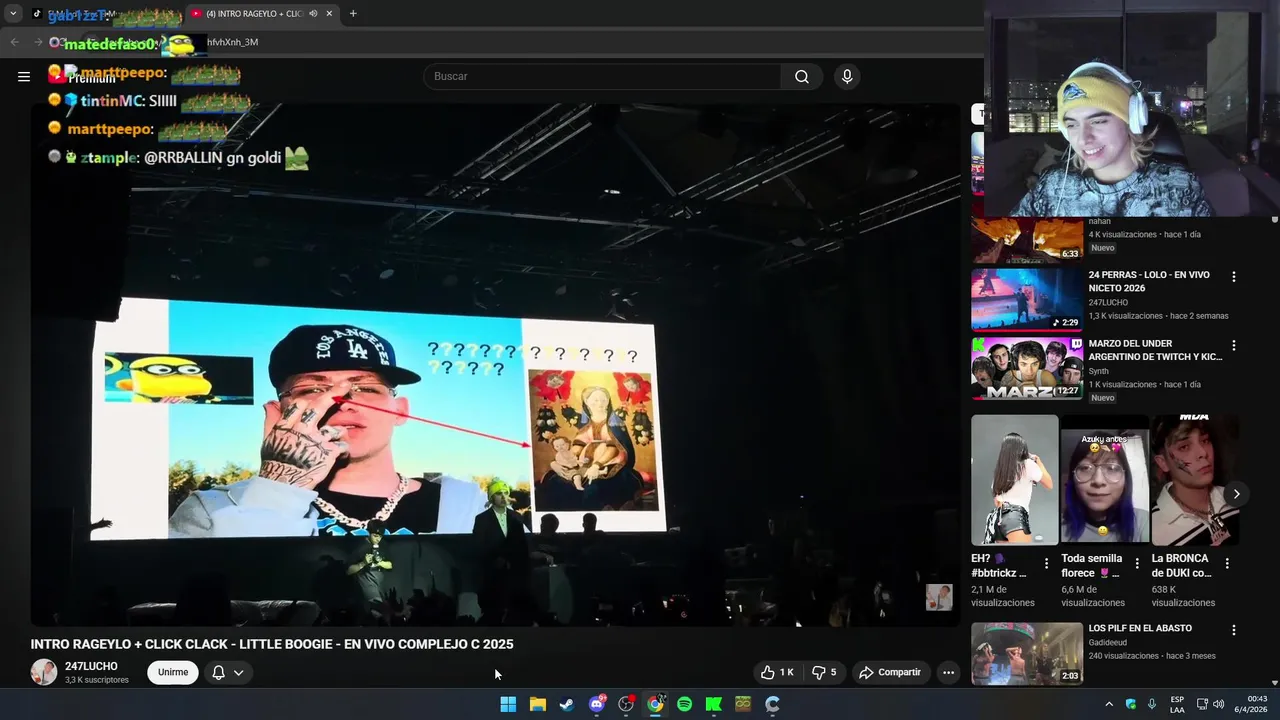Screen dimensions: 1280x720
Task: Go forward in browser history
Action: [x=39, y=42]
